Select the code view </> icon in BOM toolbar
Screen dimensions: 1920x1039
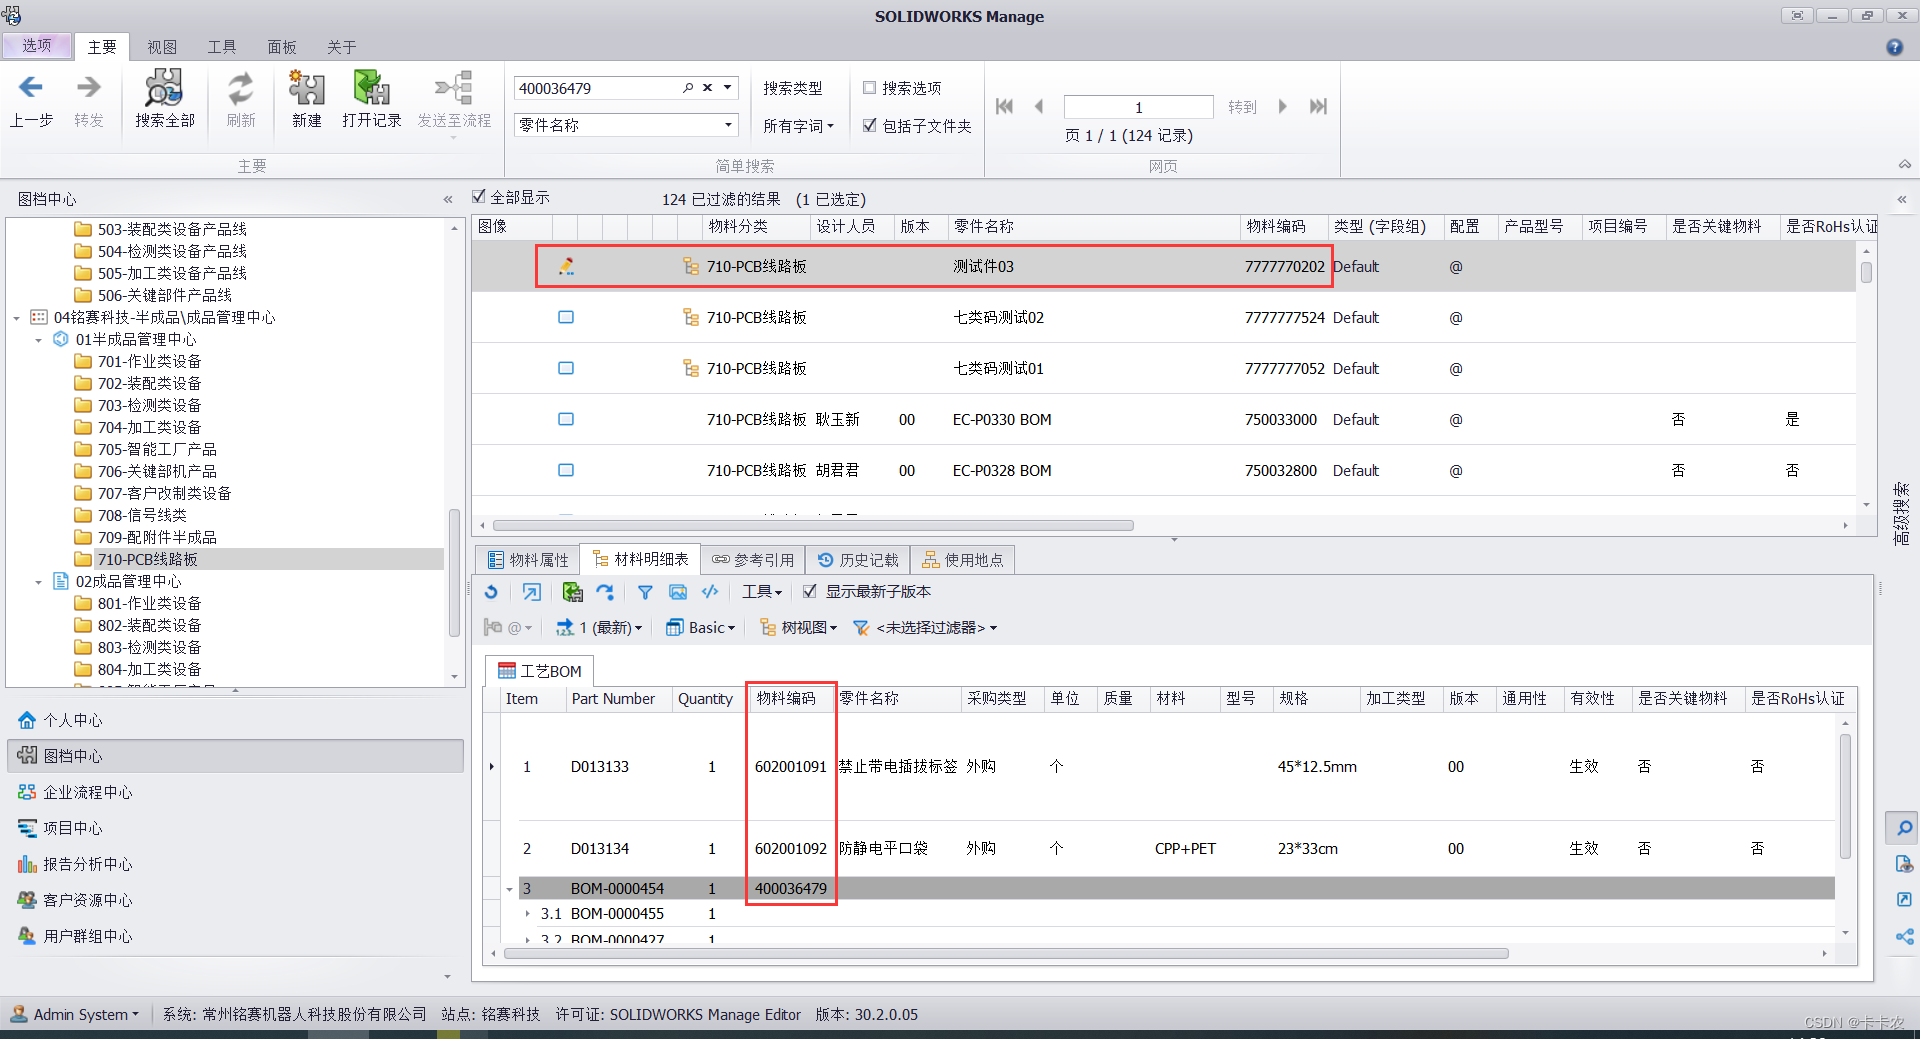pyautogui.click(x=710, y=592)
